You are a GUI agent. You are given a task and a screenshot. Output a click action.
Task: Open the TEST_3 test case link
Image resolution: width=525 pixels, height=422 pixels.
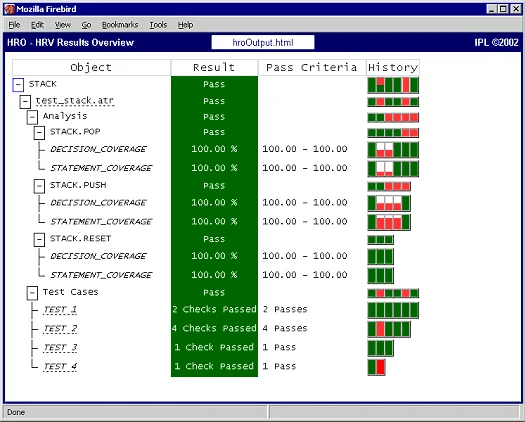click(x=60, y=348)
